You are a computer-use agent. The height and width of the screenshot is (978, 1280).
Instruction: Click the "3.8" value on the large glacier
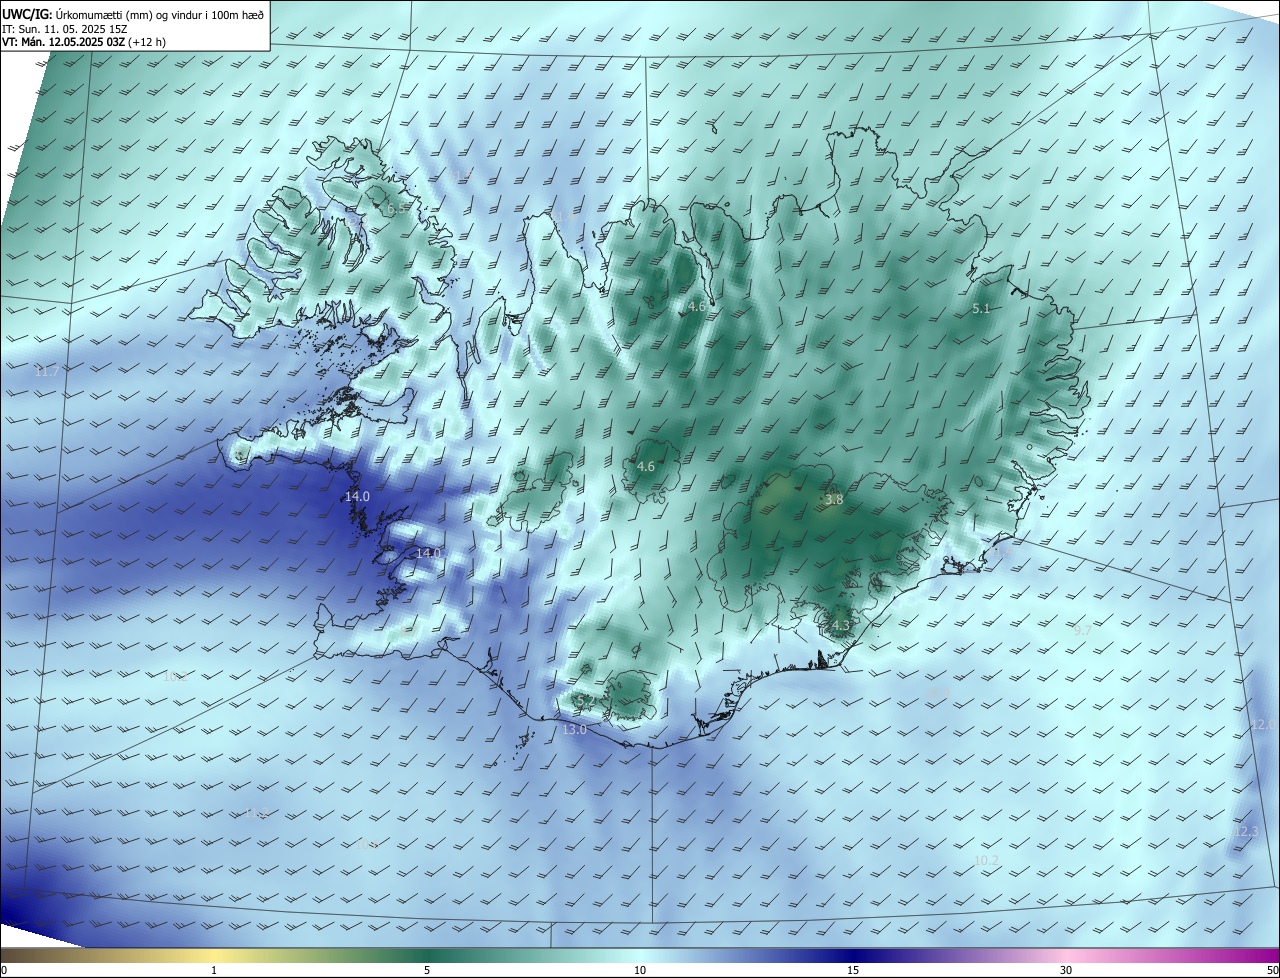[x=834, y=499]
